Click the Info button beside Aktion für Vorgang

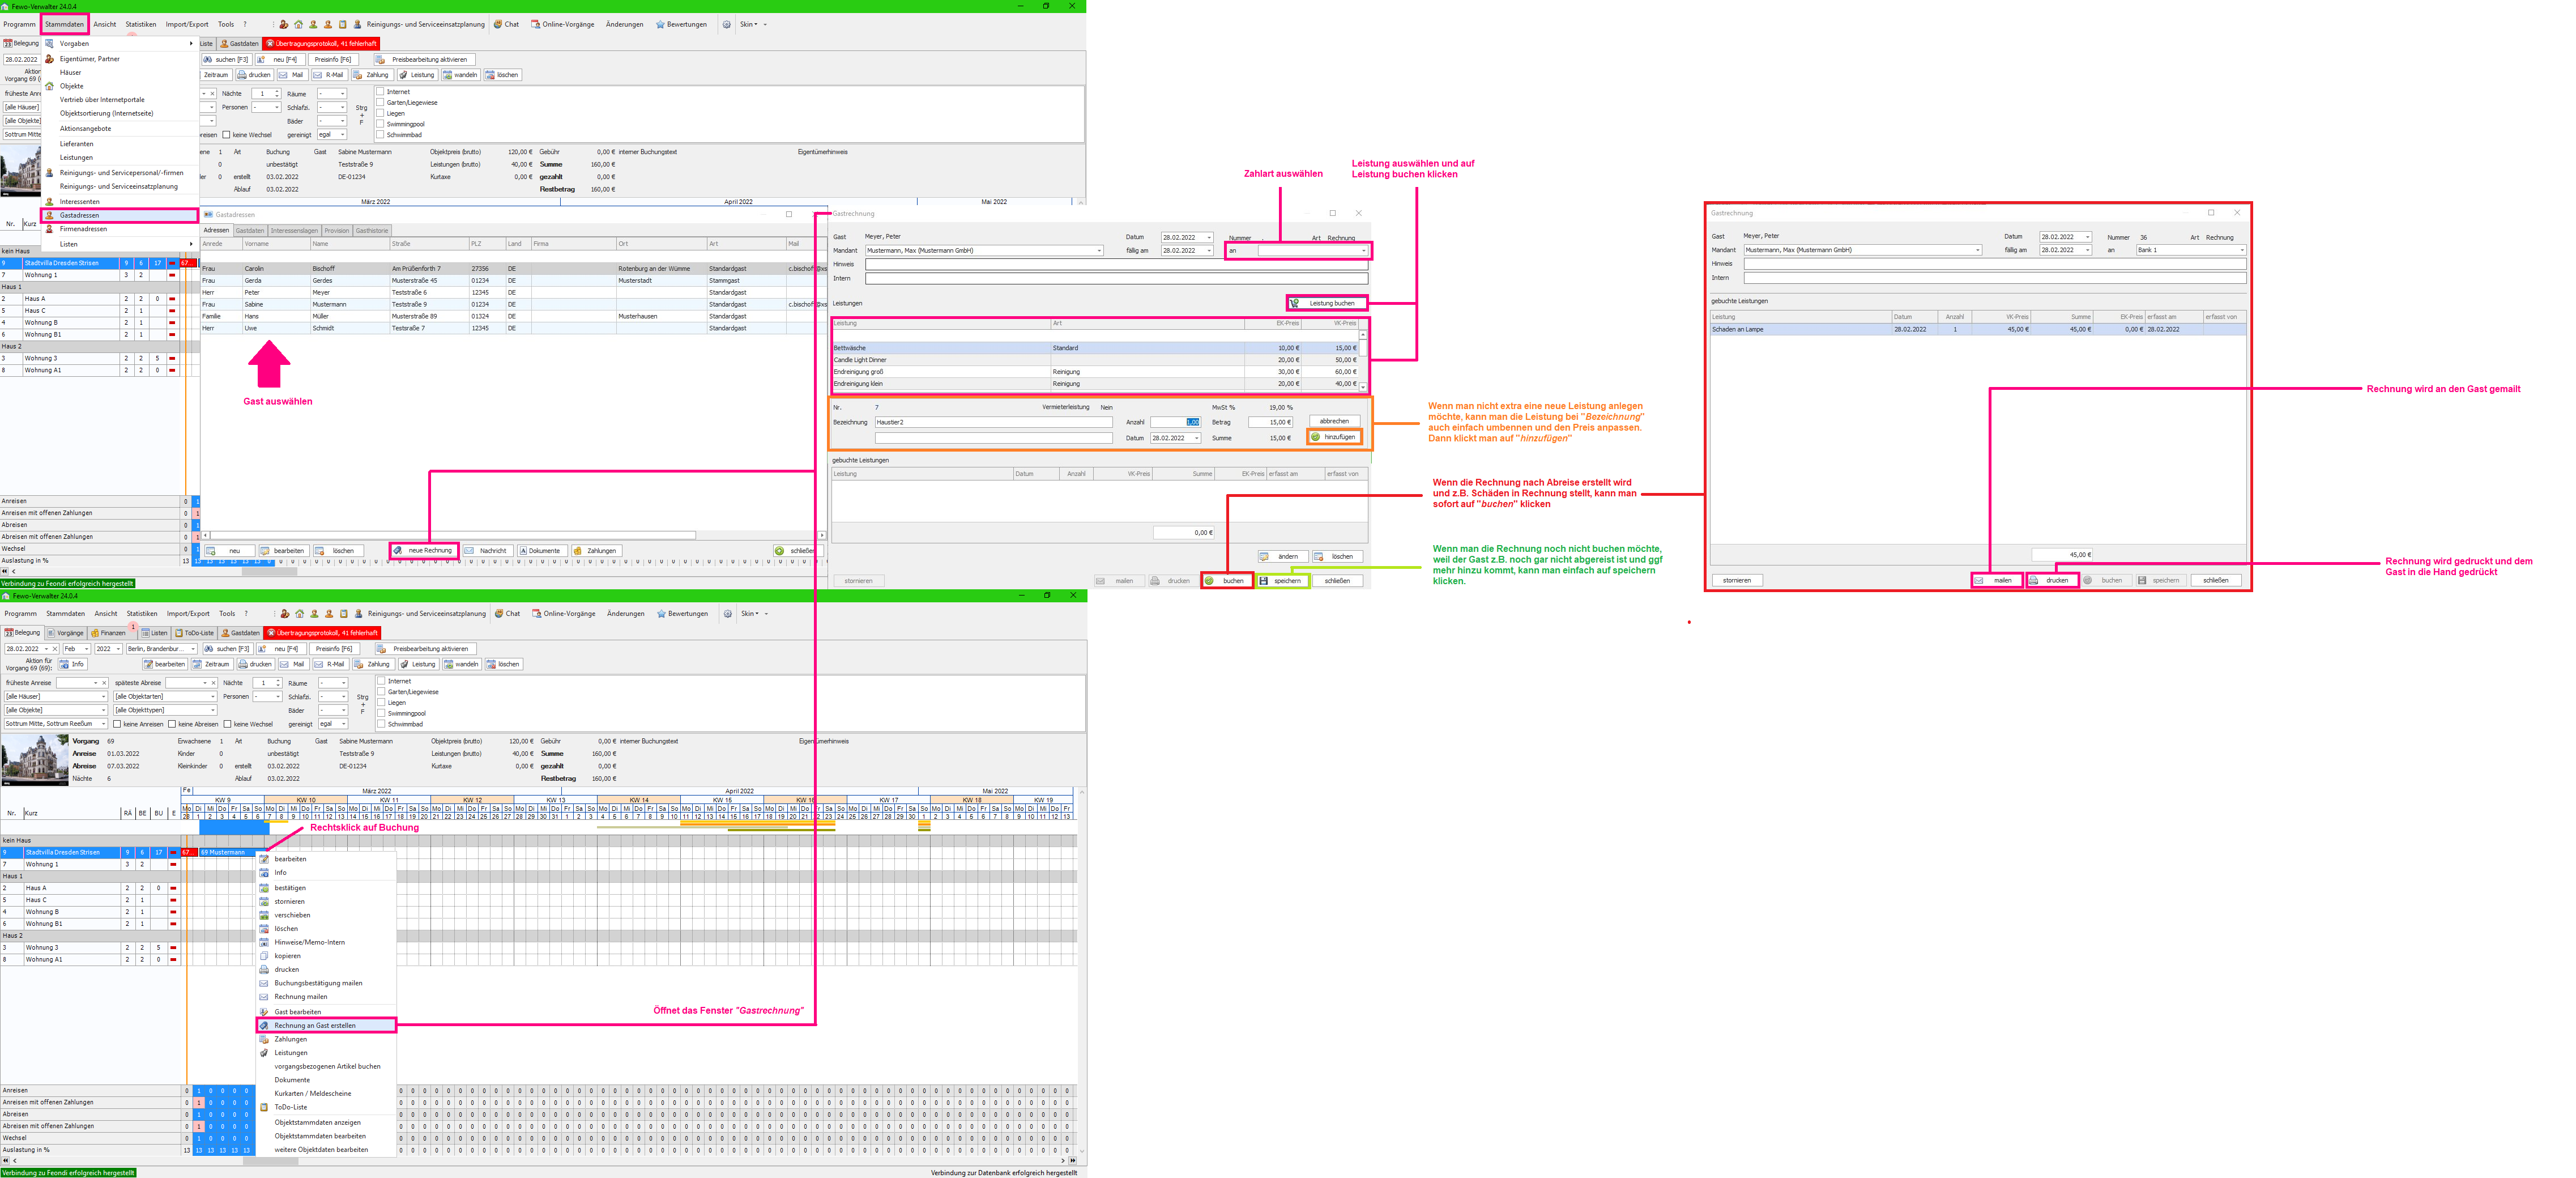tap(74, 664)
